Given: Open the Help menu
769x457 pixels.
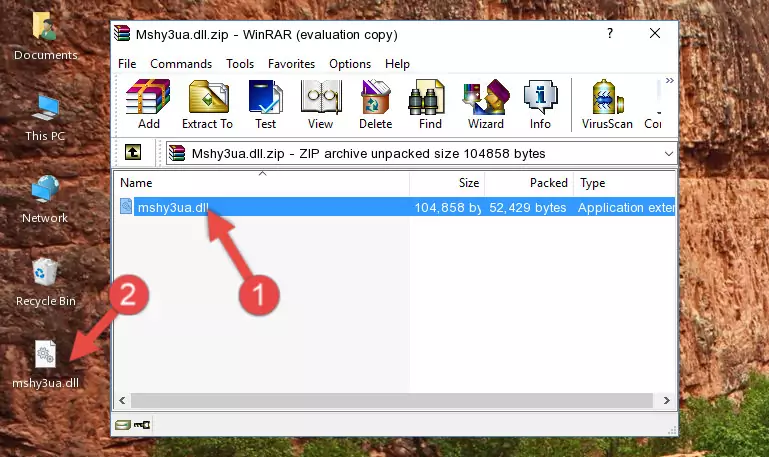Looking at the screenshot, I should coord(397,64).
